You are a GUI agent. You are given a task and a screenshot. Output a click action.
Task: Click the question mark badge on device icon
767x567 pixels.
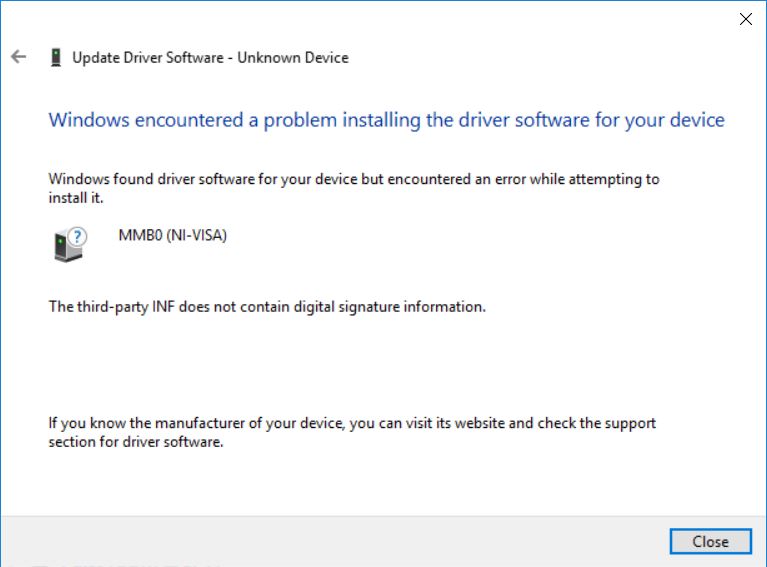pyautogui.click(x=79, y=236)
